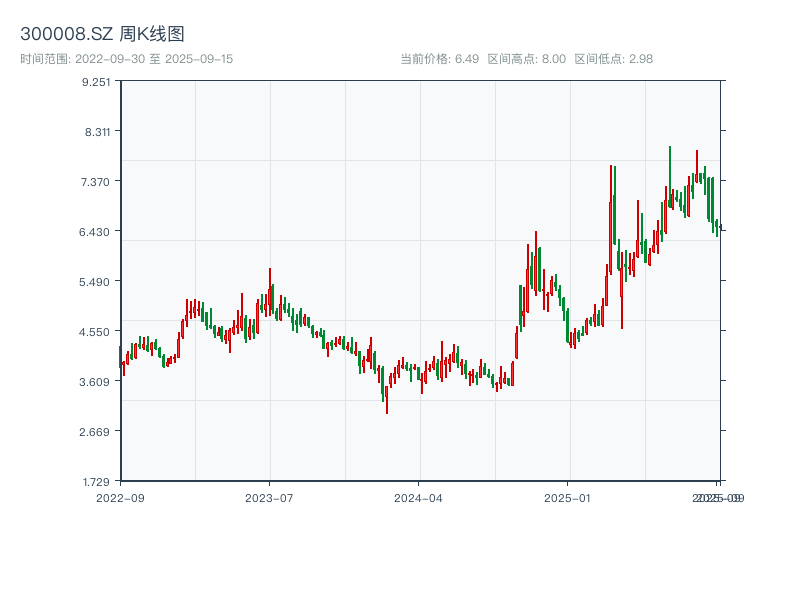Click x-axis label 2025-01

pyautogui.click(x=567, y=498)
